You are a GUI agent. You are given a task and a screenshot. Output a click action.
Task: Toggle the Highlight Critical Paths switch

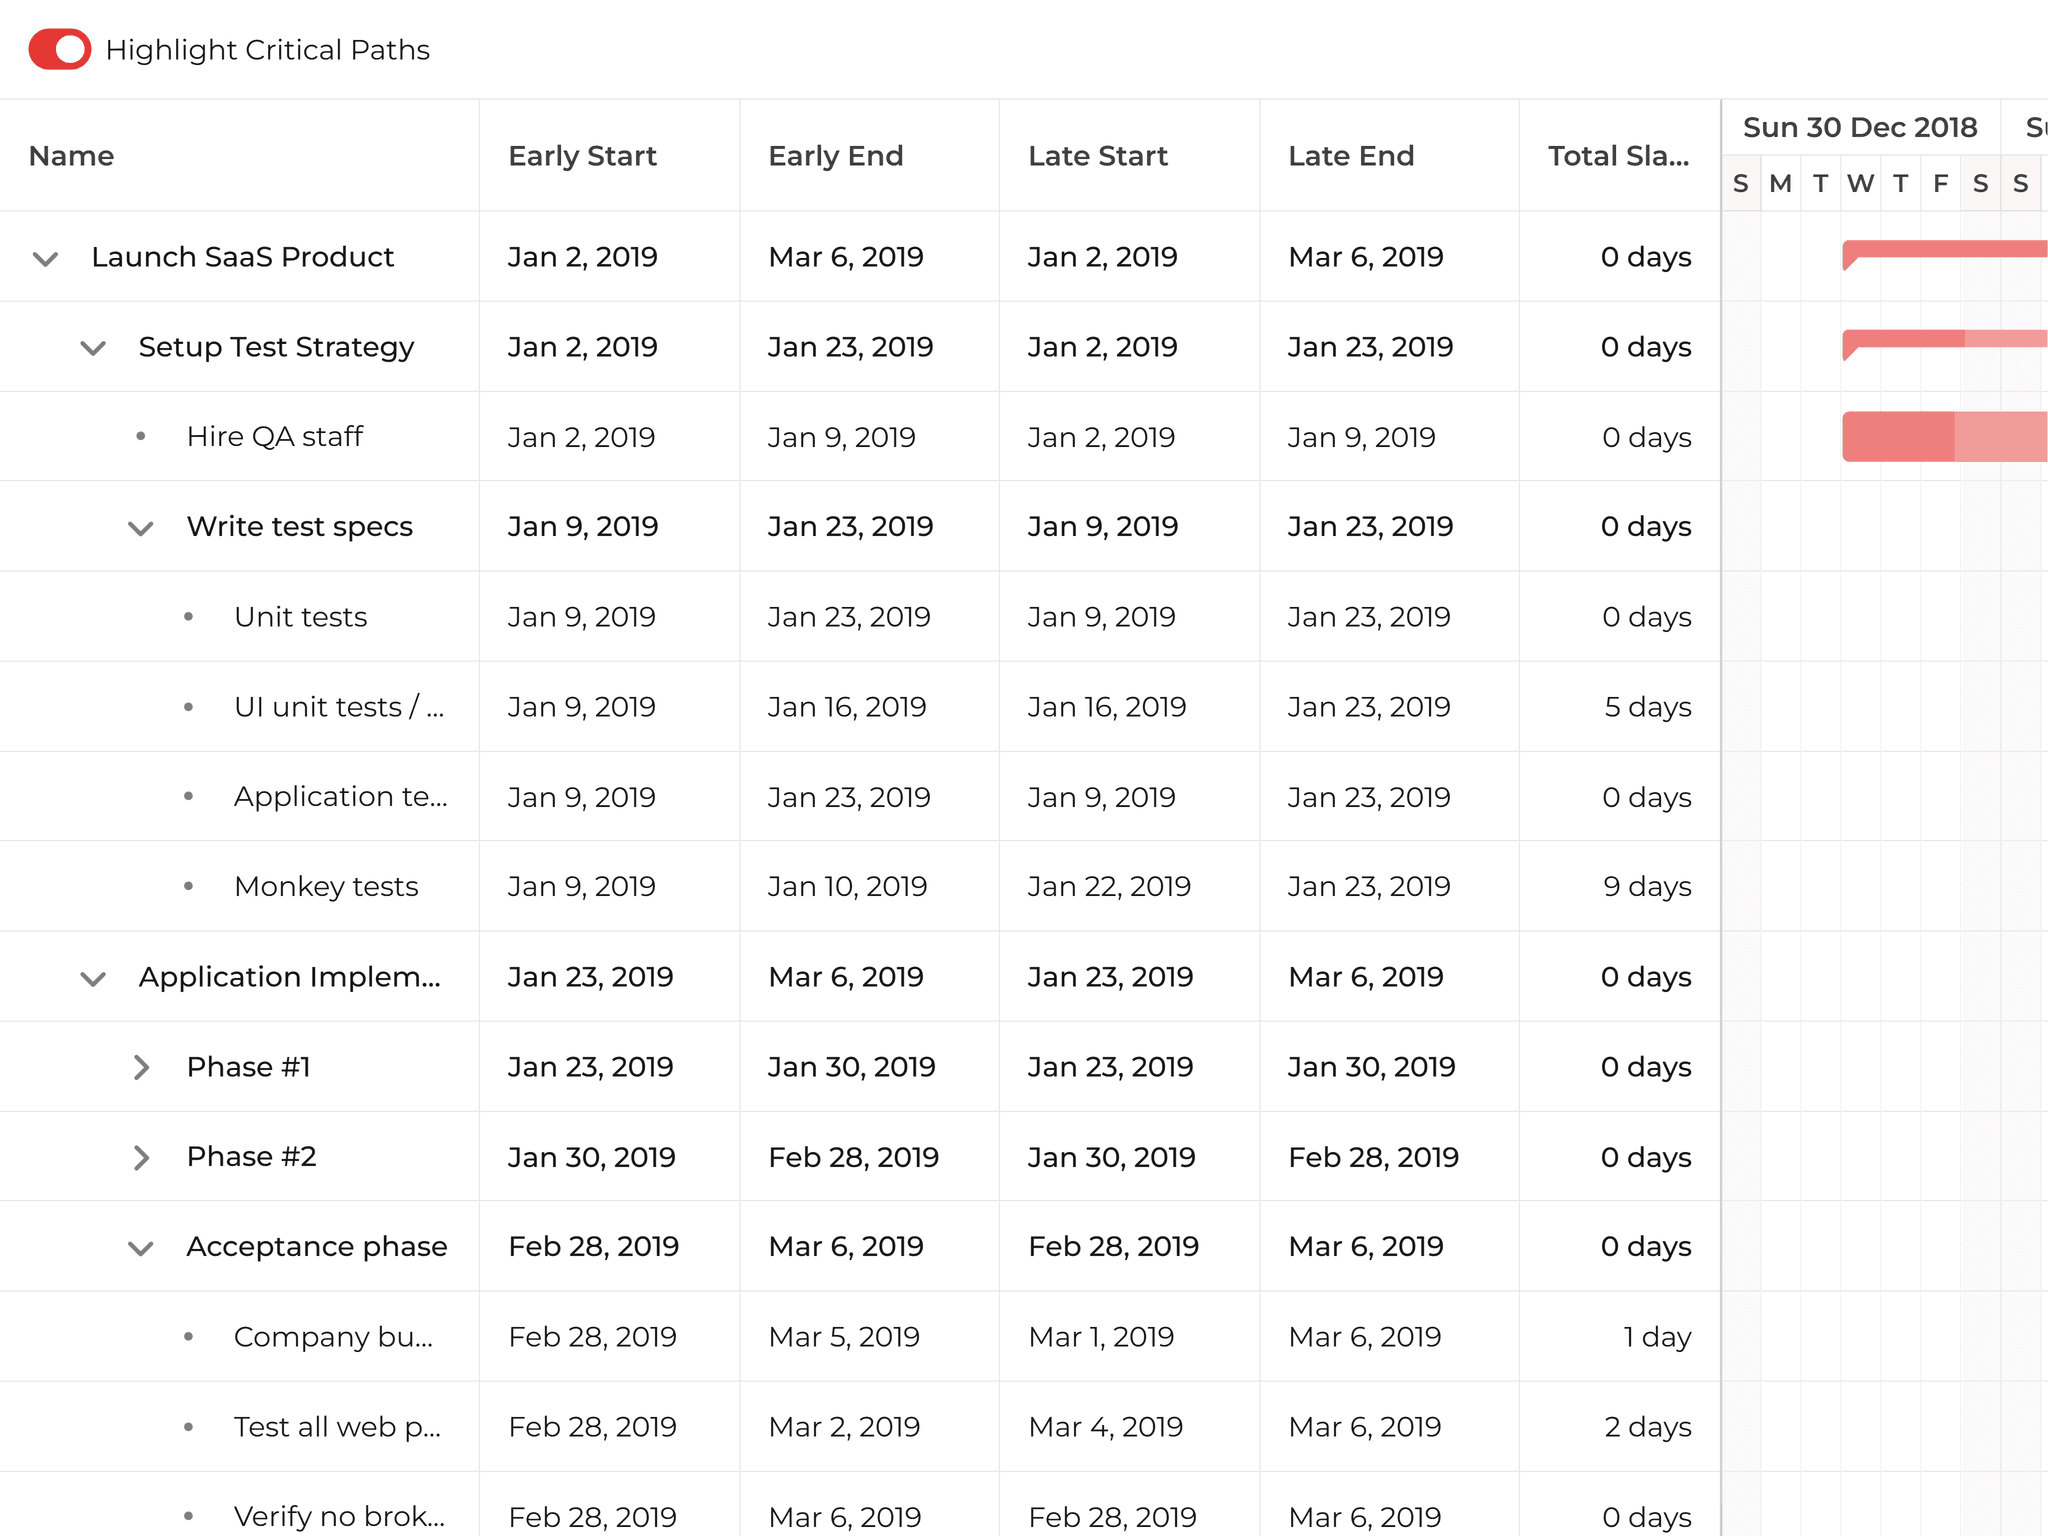pyautogui.click(x=60, y=49)
